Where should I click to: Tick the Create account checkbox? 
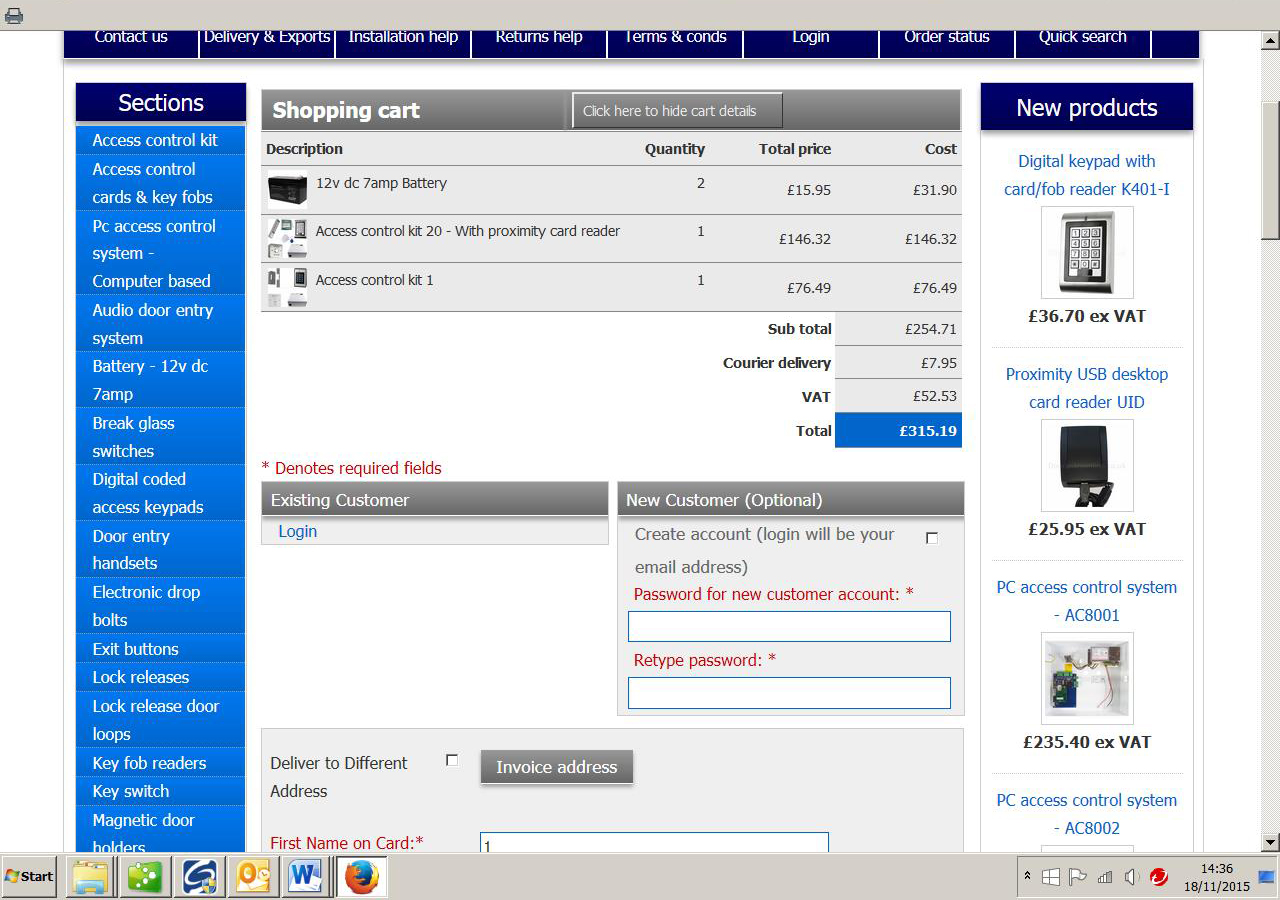coord(932,538)
